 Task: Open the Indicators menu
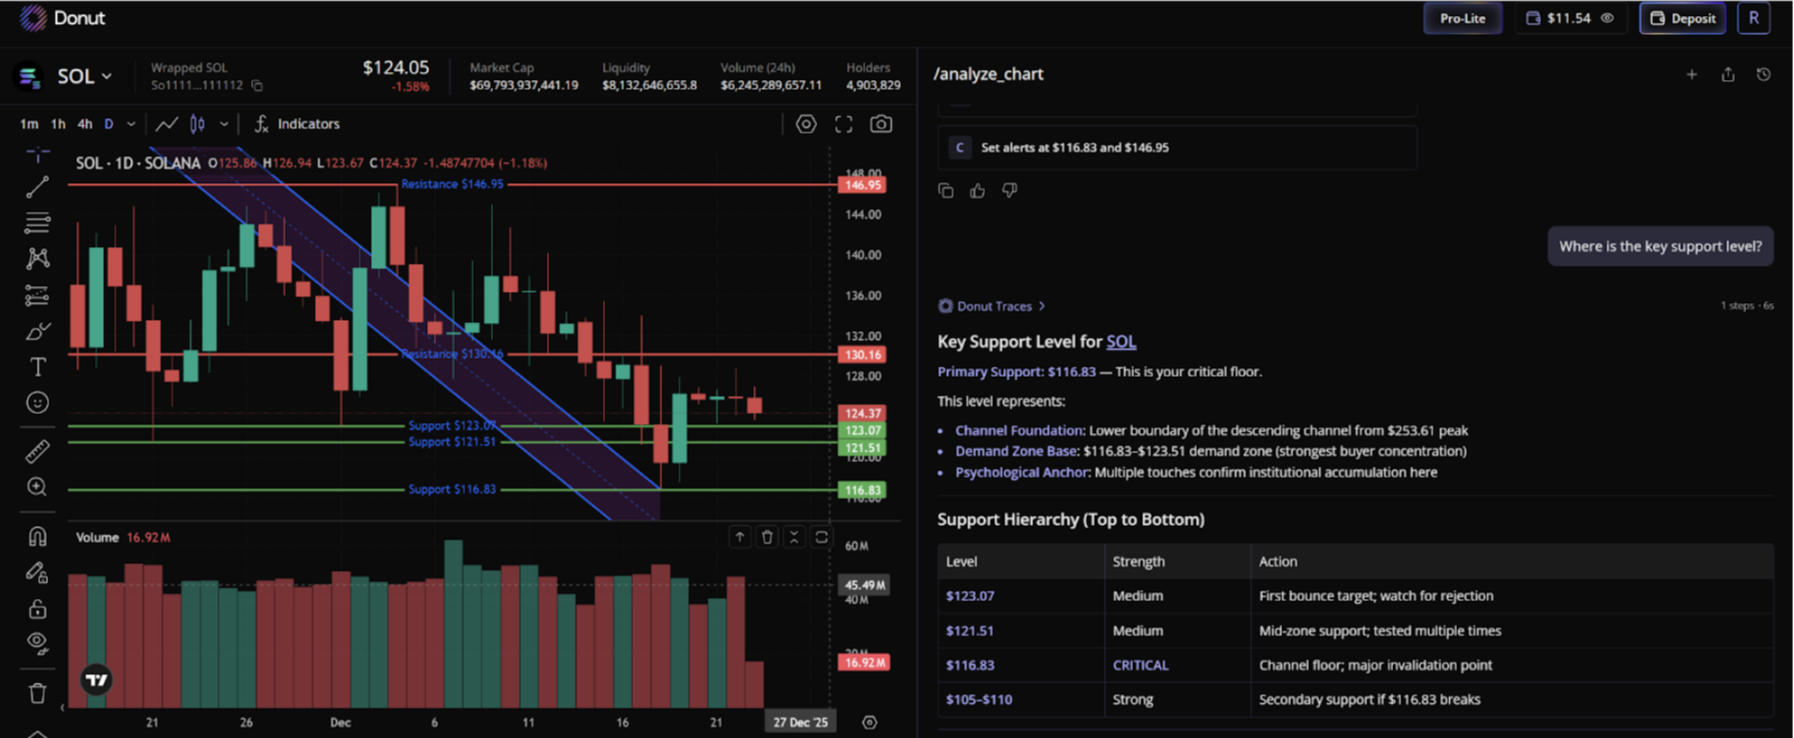pos(298,124)
